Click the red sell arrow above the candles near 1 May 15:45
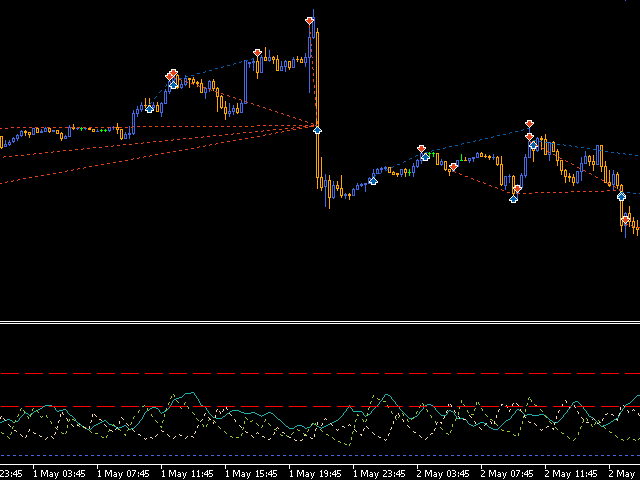Screen dimensions: 640x480 257,53
